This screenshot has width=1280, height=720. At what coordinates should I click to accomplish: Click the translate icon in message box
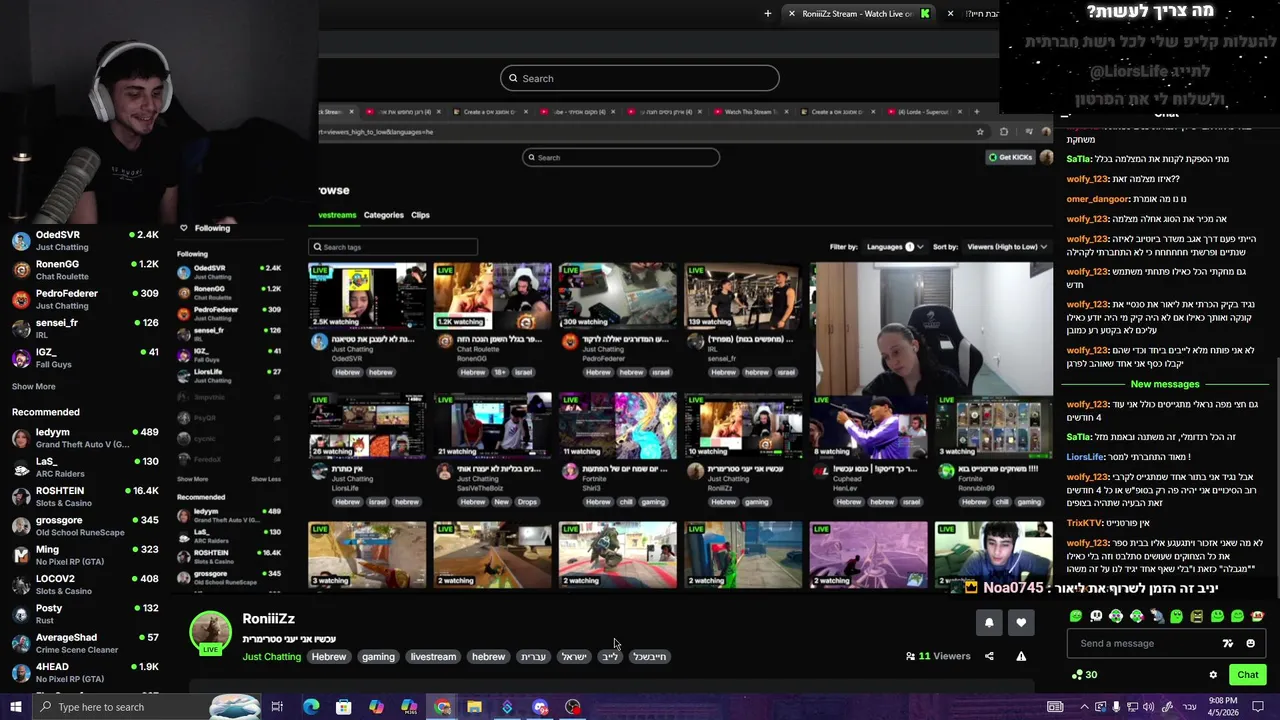(1228, 643)
